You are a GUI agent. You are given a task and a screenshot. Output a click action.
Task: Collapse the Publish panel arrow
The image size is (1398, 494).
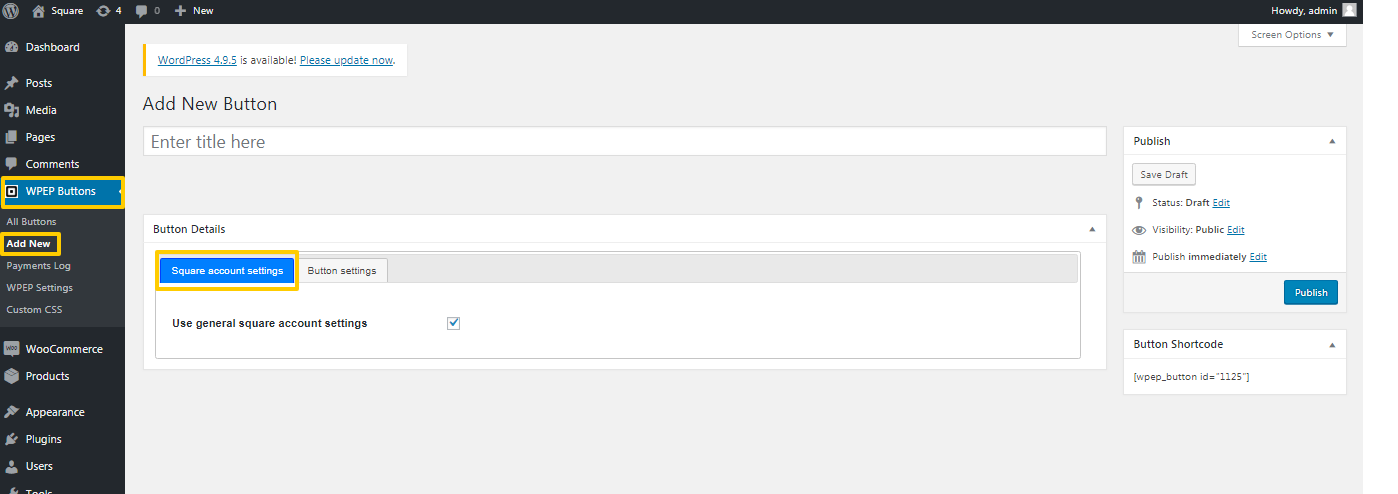point(1332,141)
